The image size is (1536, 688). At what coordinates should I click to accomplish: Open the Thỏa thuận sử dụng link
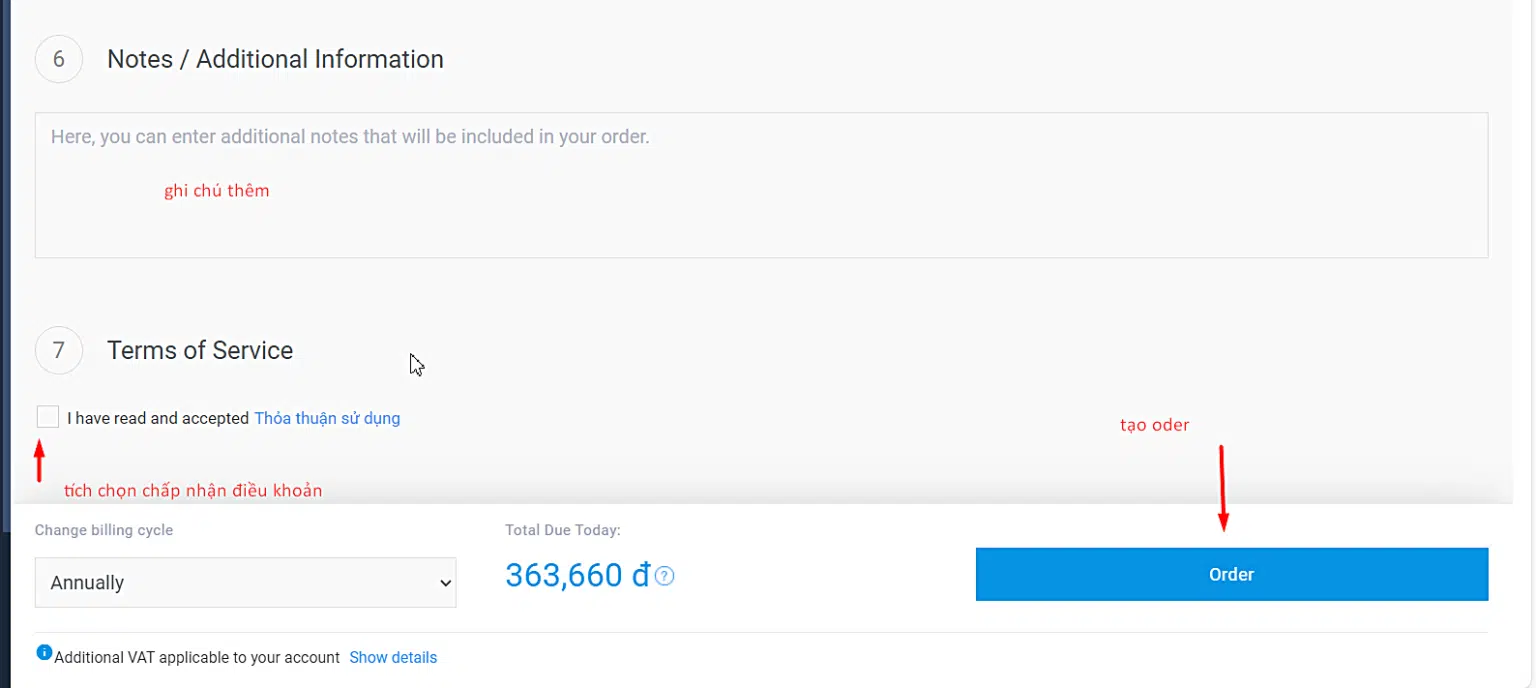point(327,418)
